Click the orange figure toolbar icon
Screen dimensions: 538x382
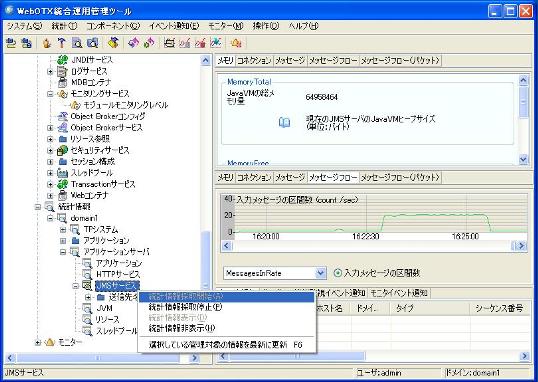coord(47,43)
